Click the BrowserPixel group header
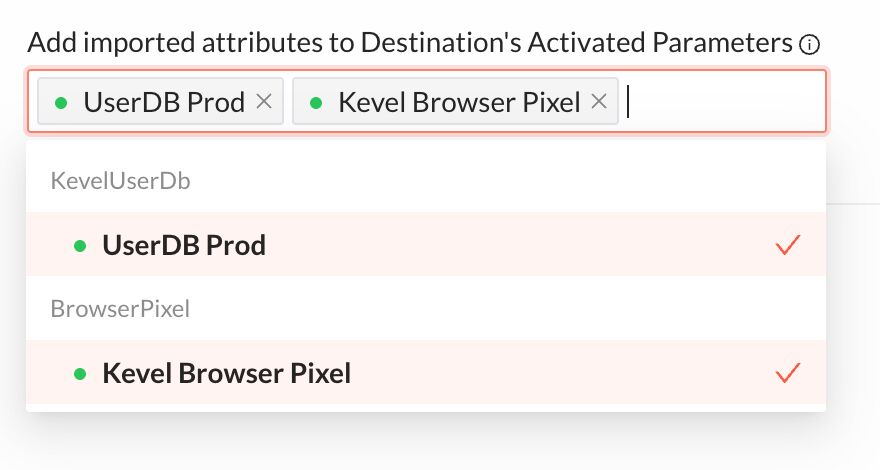The height and width of the screenshot is (470, 880). pos(120,309)
